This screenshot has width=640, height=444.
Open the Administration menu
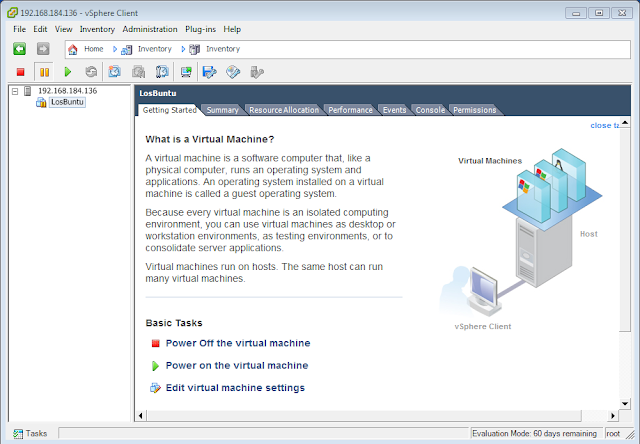point(150,29)
